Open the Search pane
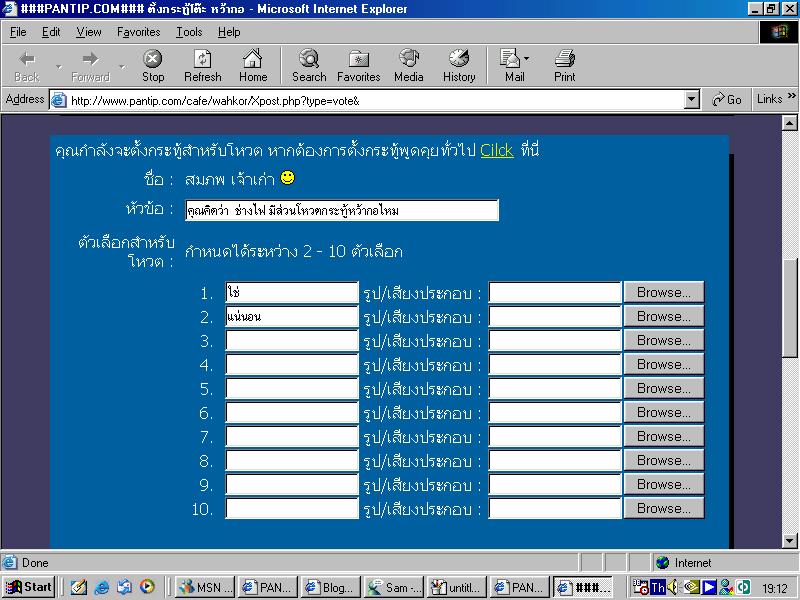This screenshot has height=600, width=800. click(x=309, y=66)
